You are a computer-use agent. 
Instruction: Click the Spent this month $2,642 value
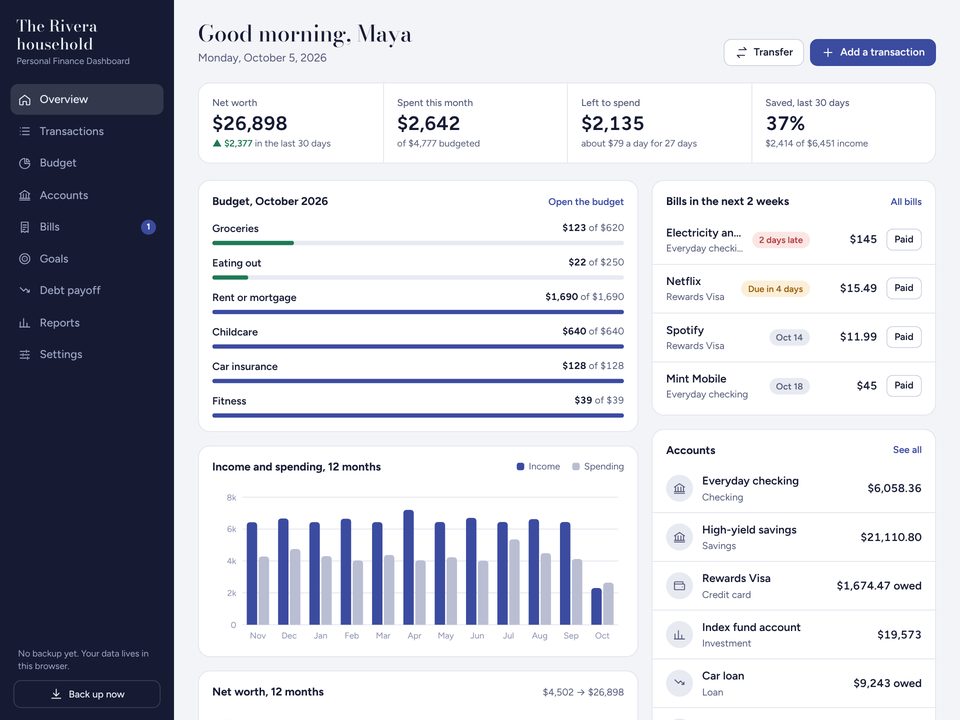[429, 124]
